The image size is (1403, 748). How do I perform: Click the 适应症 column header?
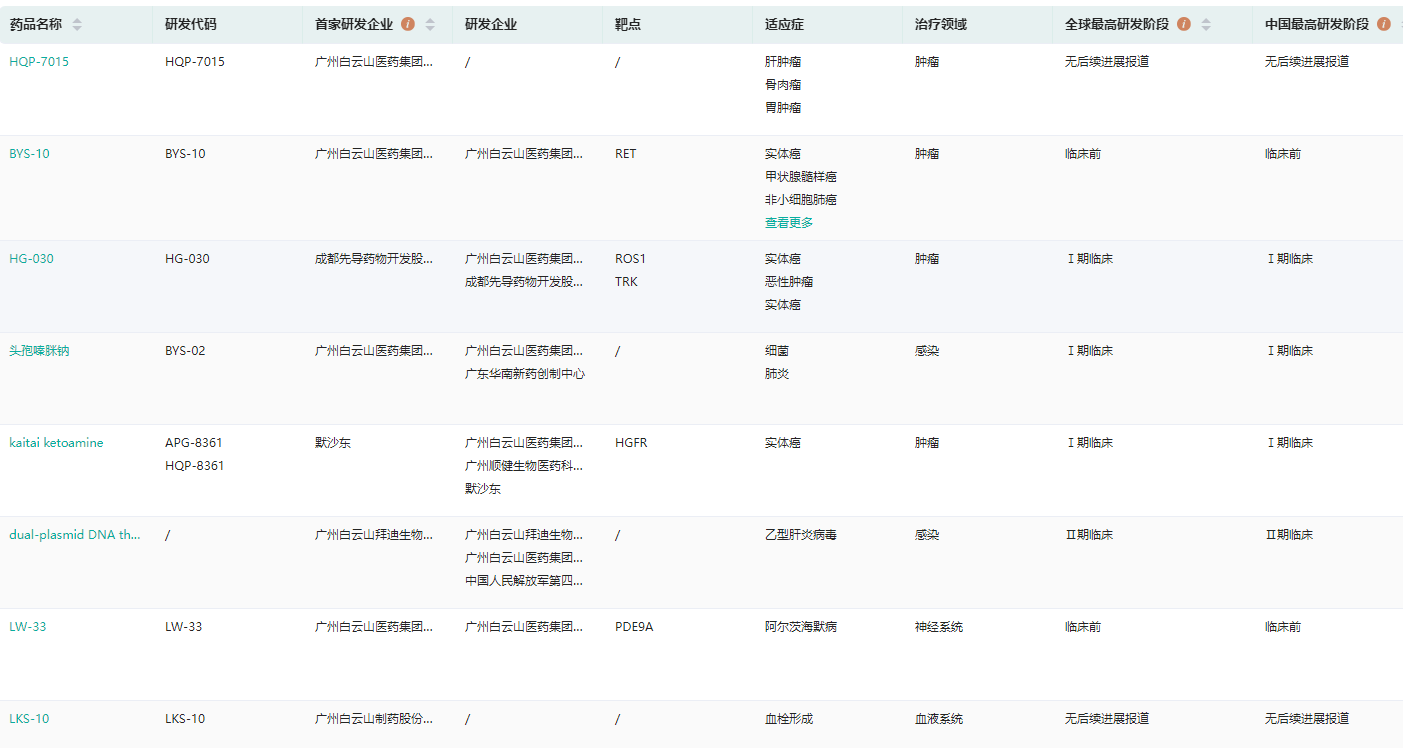click(784, 24)
